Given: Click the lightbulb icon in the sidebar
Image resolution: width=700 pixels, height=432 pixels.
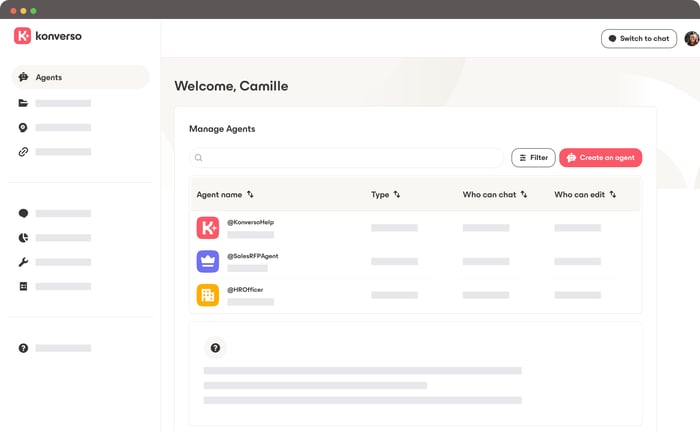Looking at the screenshot, I should (x=23, y=128).
